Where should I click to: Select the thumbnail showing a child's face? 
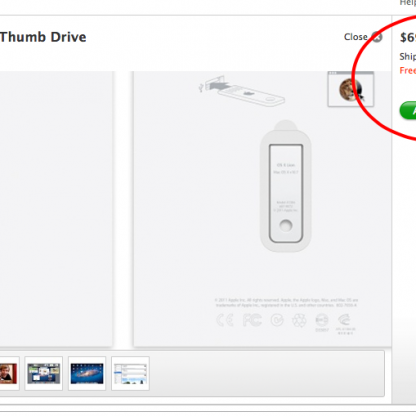9,373
